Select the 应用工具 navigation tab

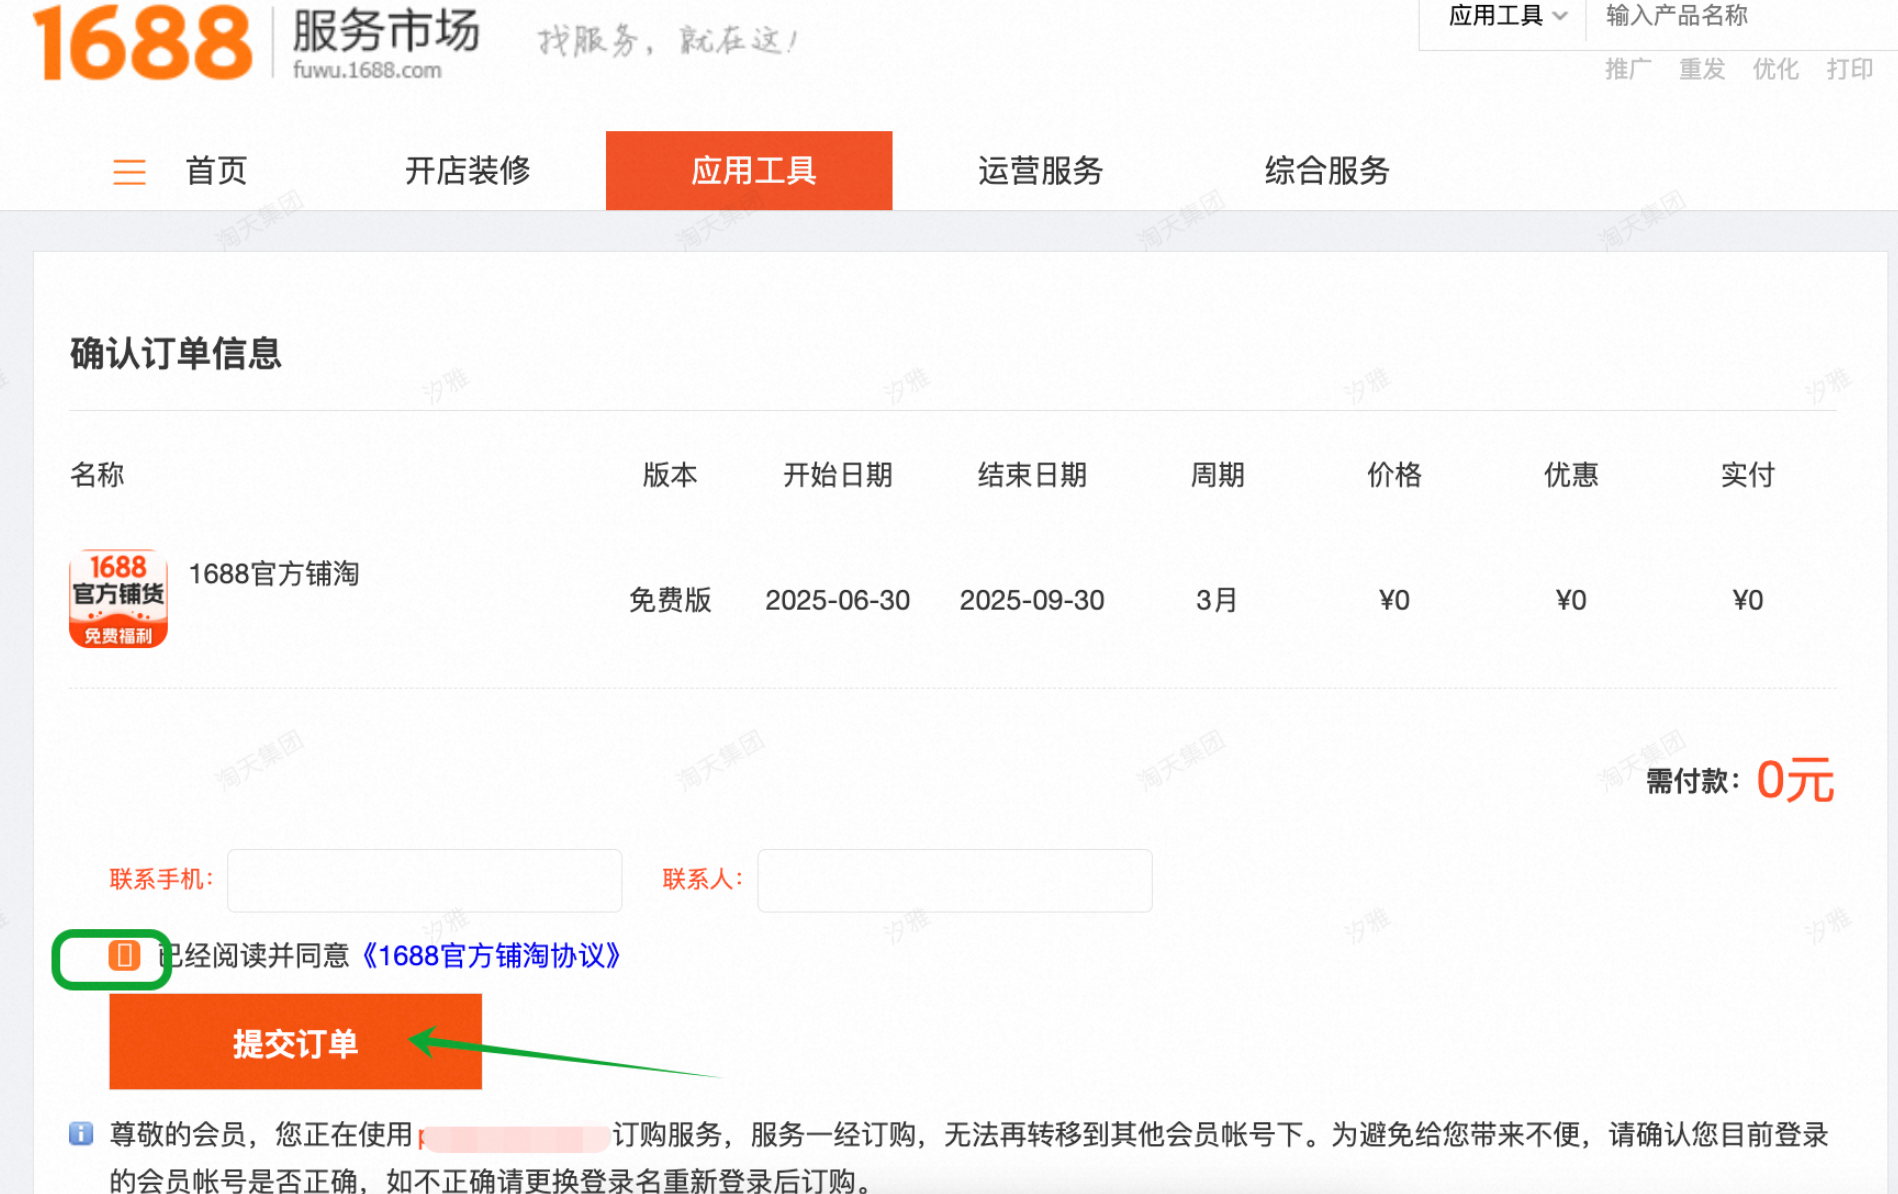coord(749,171)
